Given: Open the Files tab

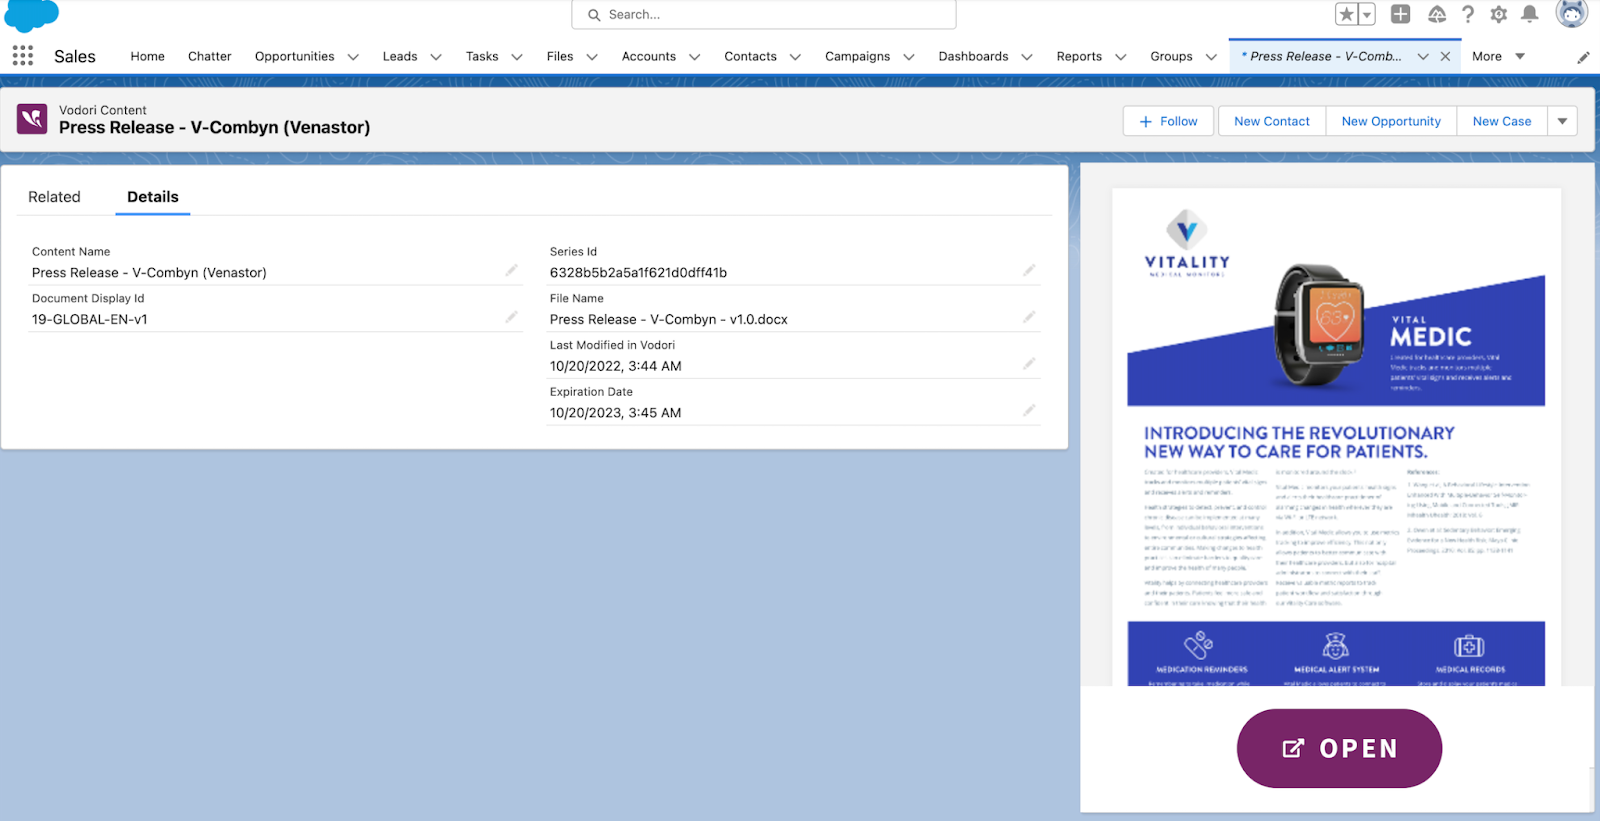Looking at the screenshot, I should tap(560, 56).
